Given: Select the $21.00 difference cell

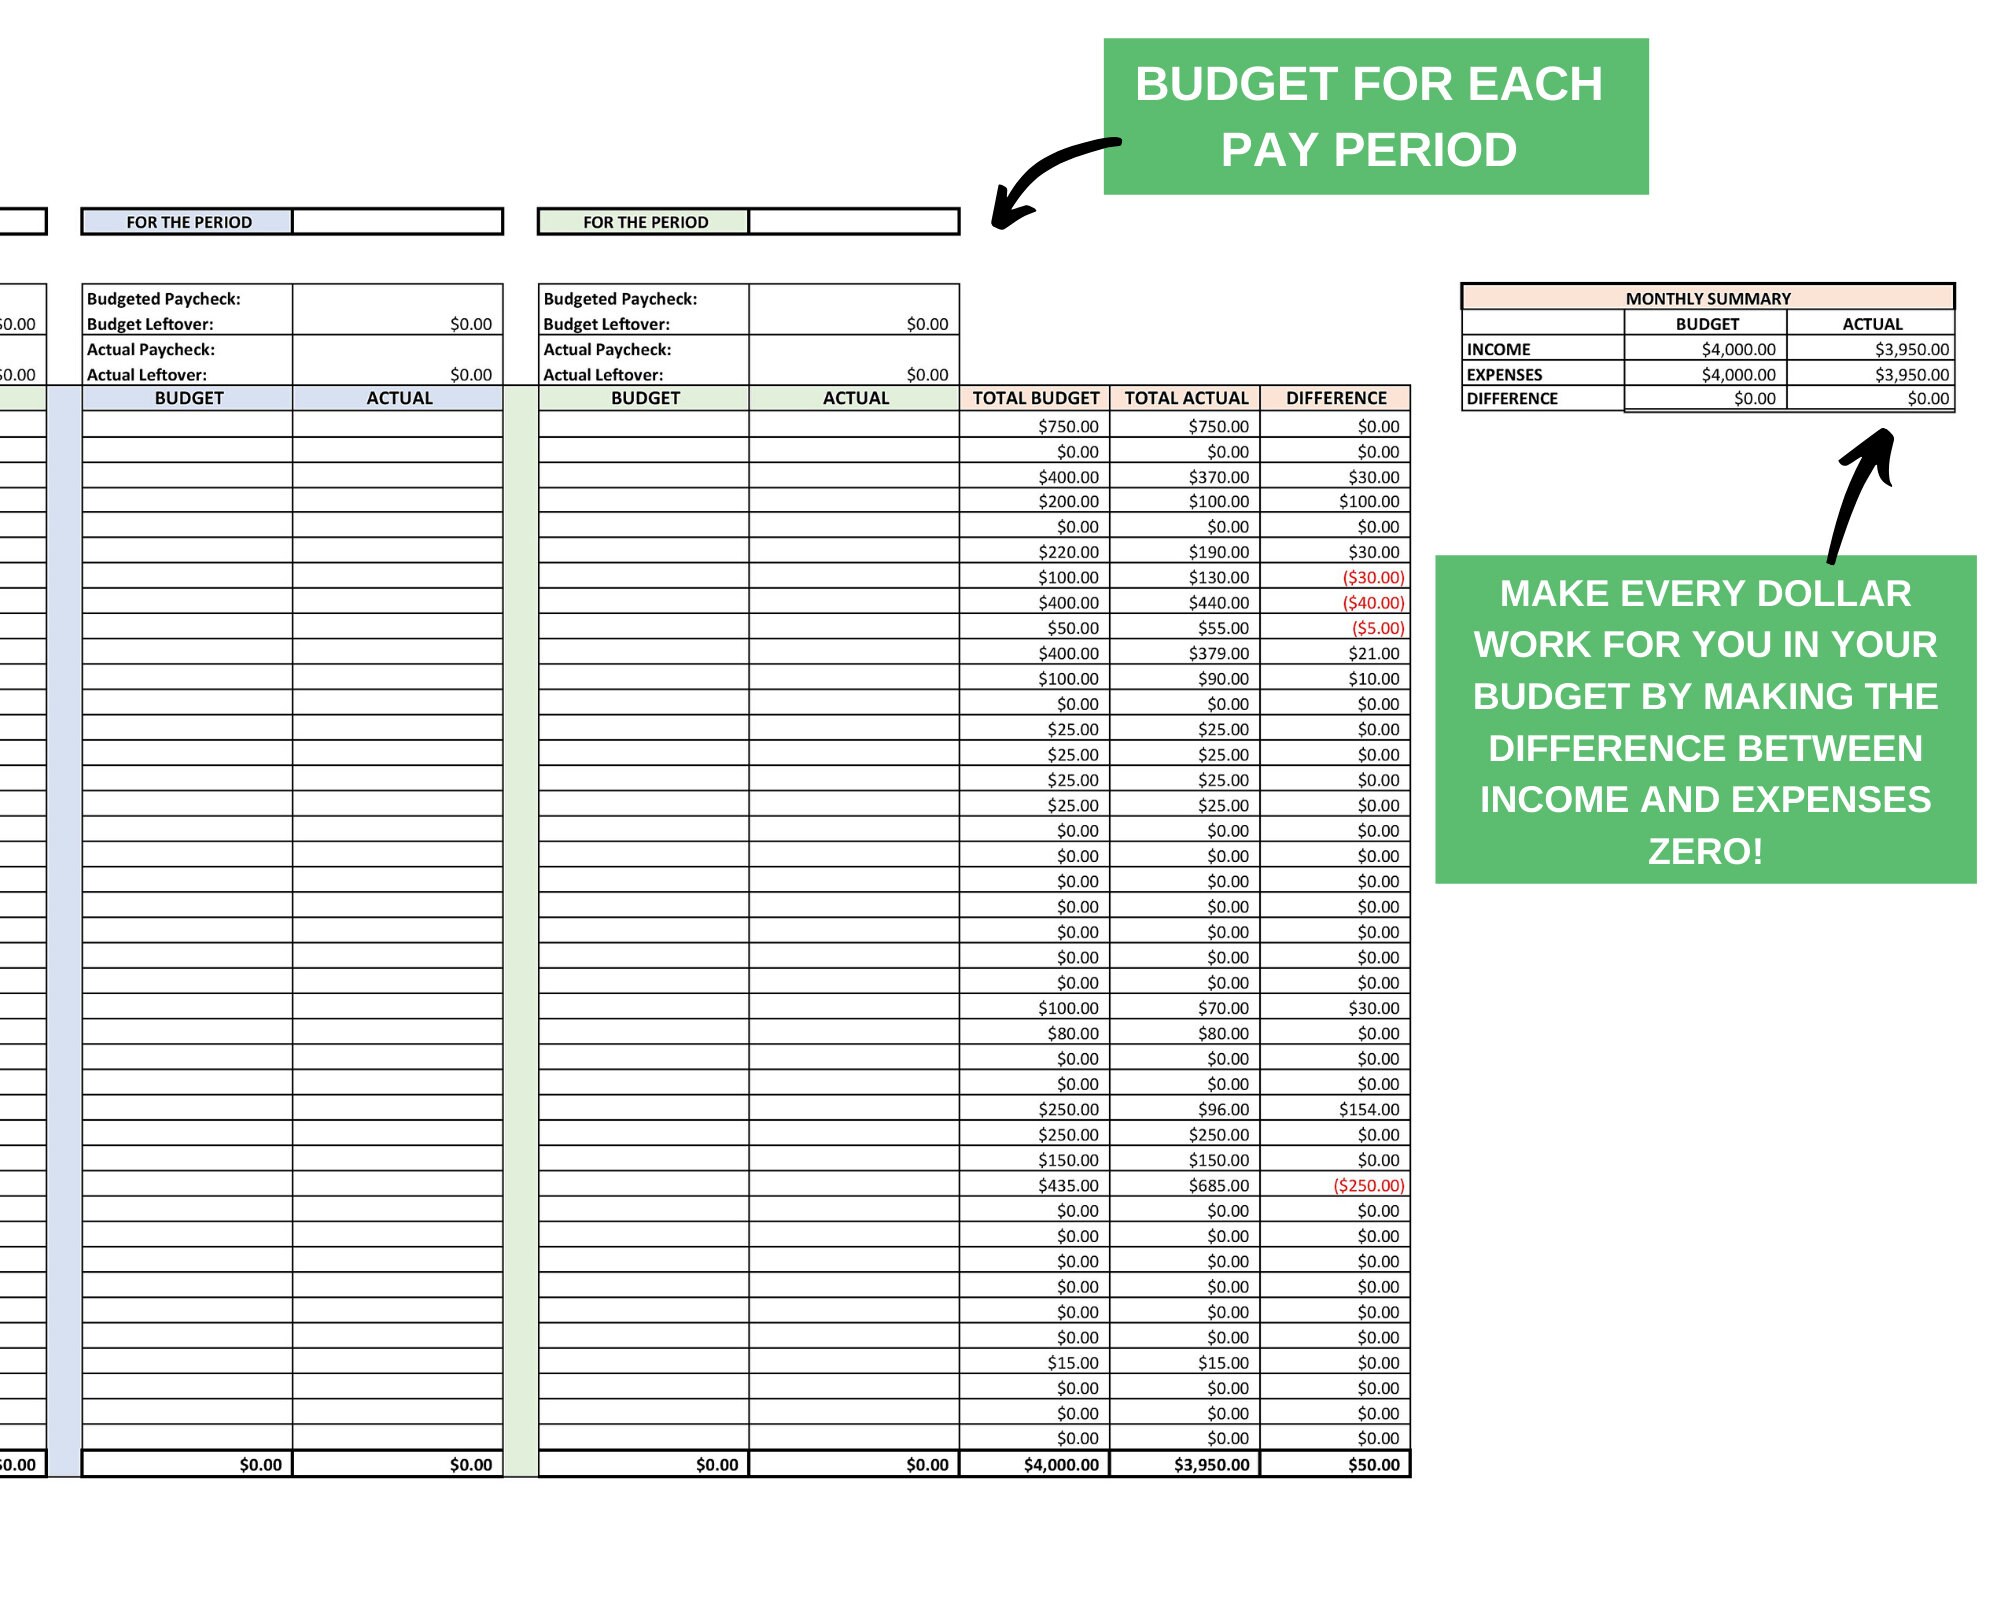Looking at the screenshot, I should pyautogui.click(x=1335, y=653).
